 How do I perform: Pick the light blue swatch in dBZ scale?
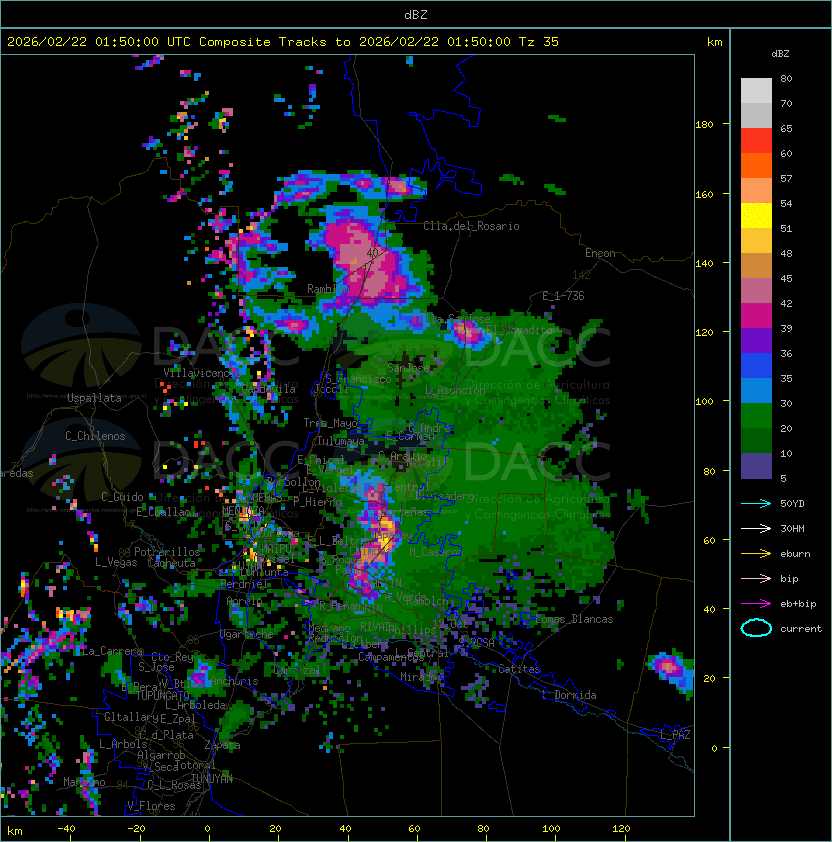click(x=756, y=390)
